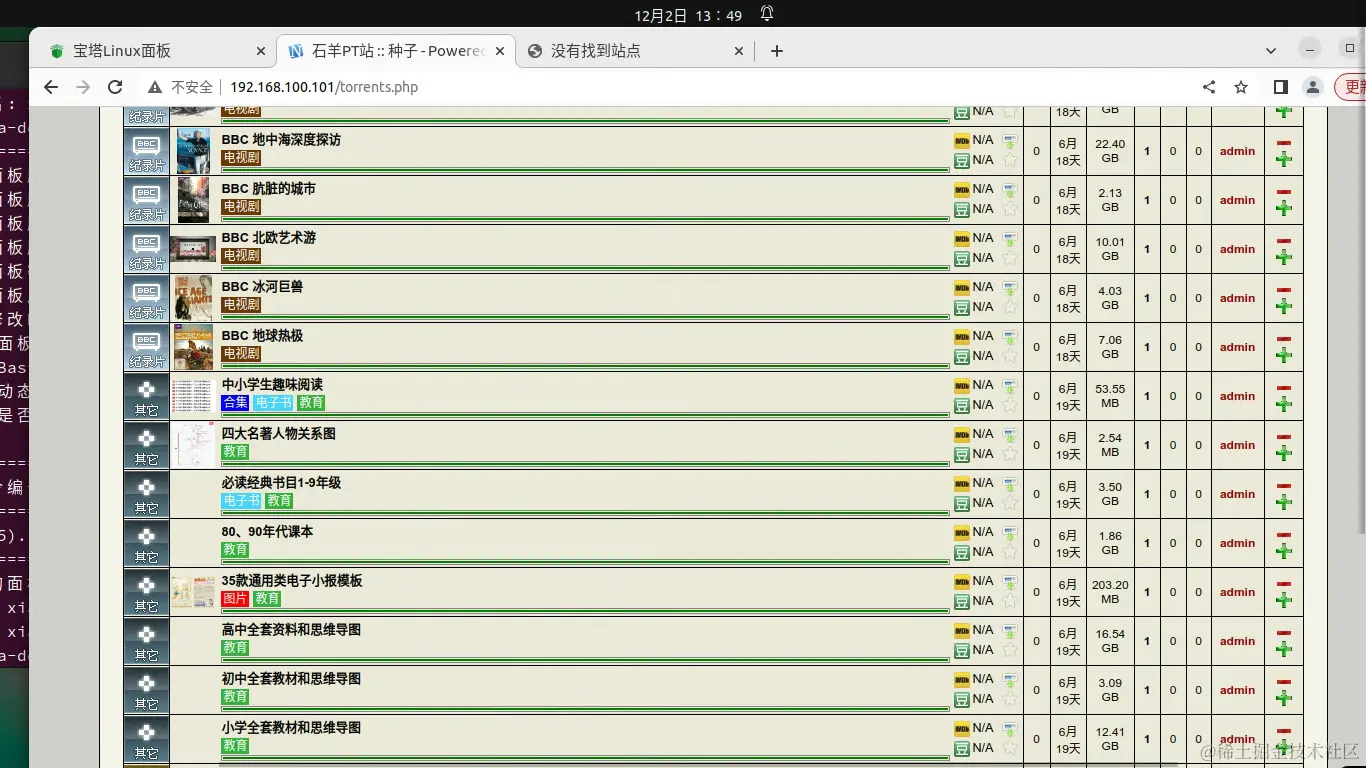Select the 纪录片 category icon beside BBC 冰河巨兽
Screen dimensions: 1366x768
tap(146, 297)
